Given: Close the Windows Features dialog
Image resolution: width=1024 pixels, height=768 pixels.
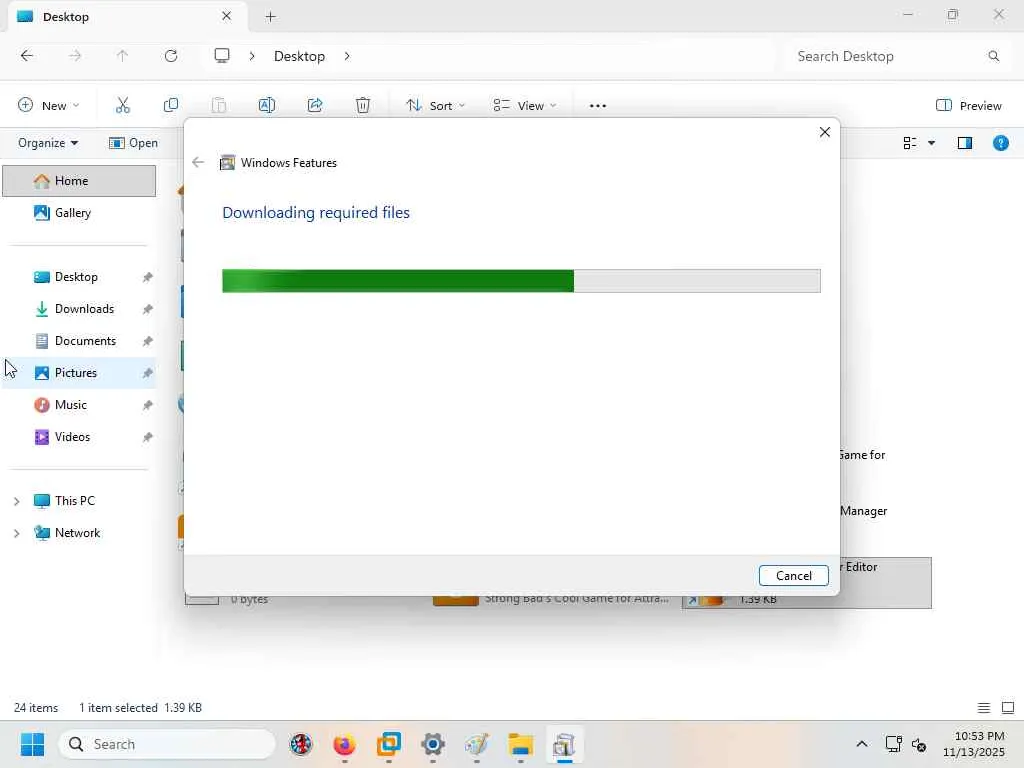Looking at the screenshot, I should pos(825,132).
